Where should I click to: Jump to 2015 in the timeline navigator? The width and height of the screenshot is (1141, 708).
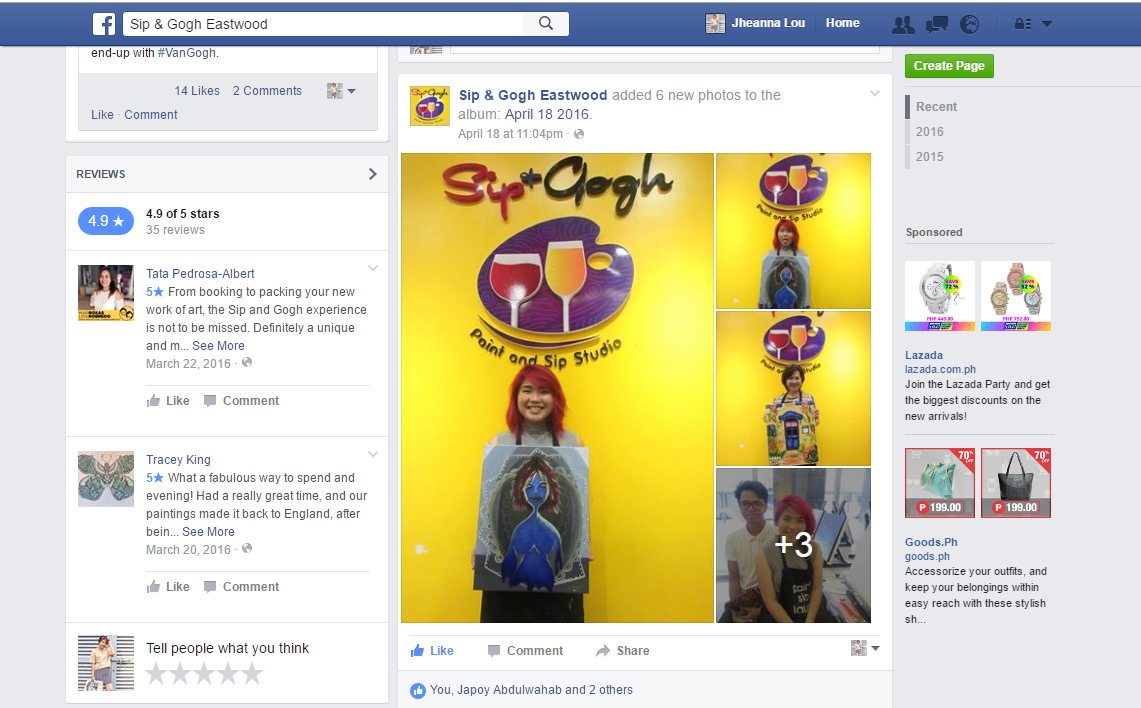[x=929, y=156]
